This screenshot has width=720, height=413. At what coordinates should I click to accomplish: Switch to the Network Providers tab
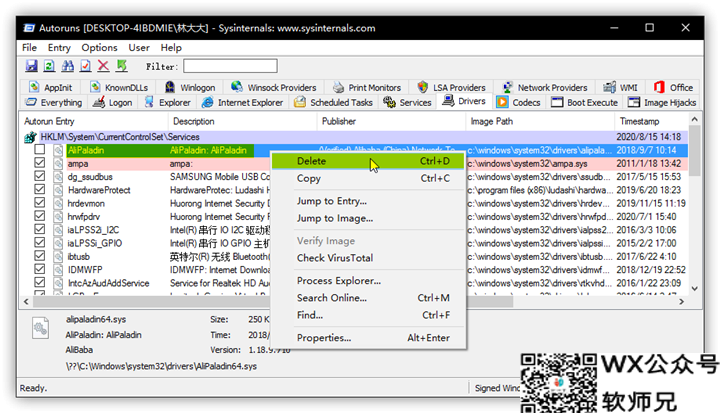[x=545, y=87]
